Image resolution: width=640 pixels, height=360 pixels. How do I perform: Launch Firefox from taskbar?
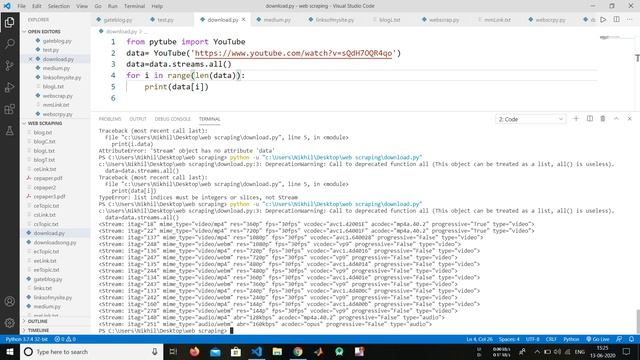tap(194, 351)
